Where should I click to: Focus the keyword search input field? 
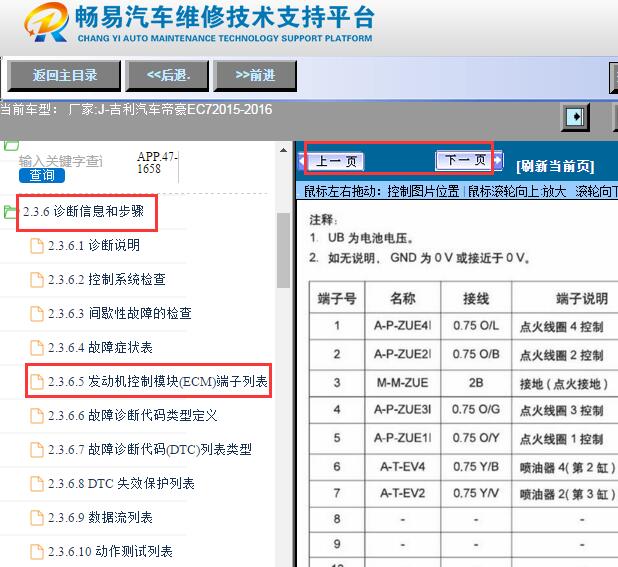click(x=61, y=161)
